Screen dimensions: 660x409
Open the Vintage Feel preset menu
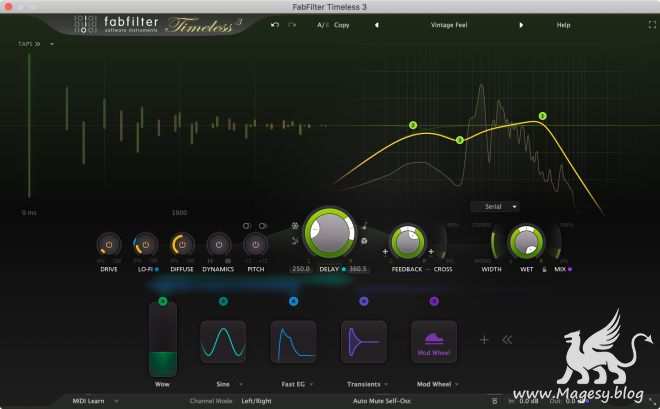click(x=449, y=25)
